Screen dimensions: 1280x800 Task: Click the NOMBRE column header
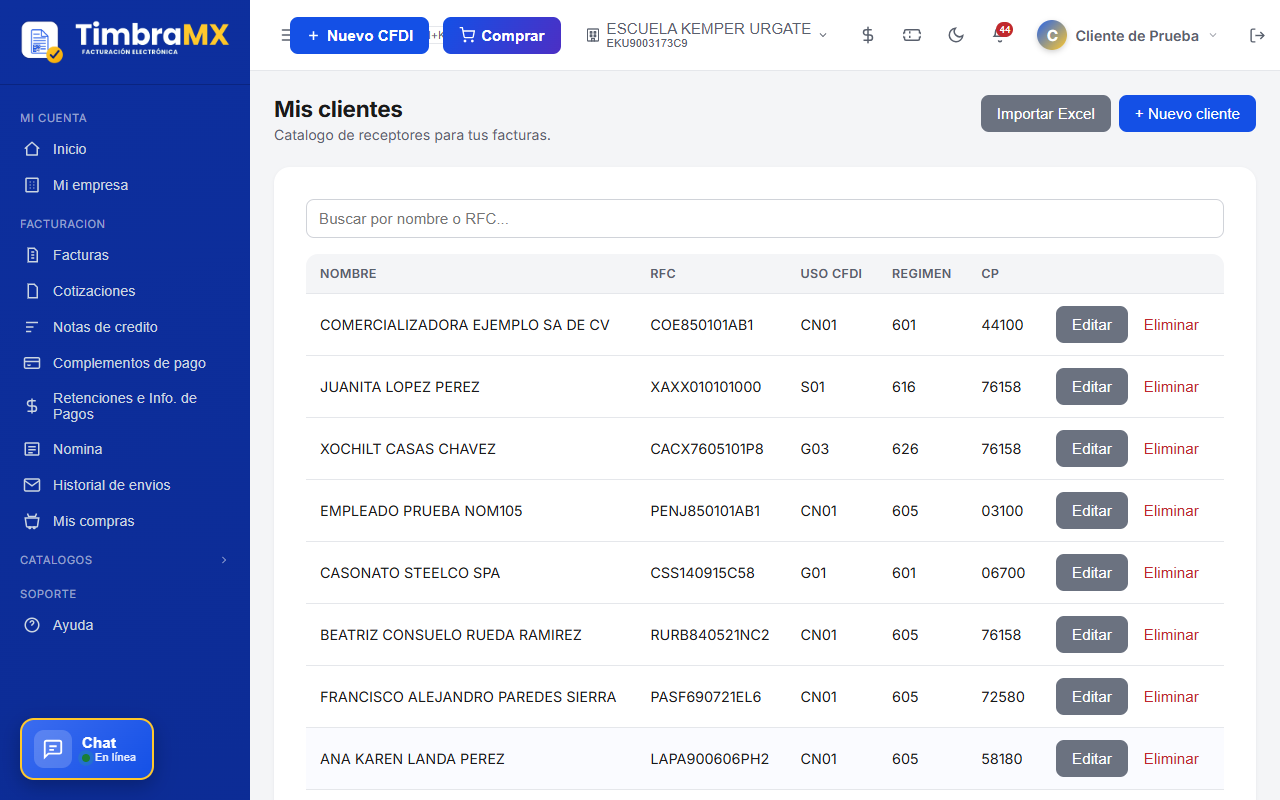coord(348,274)
